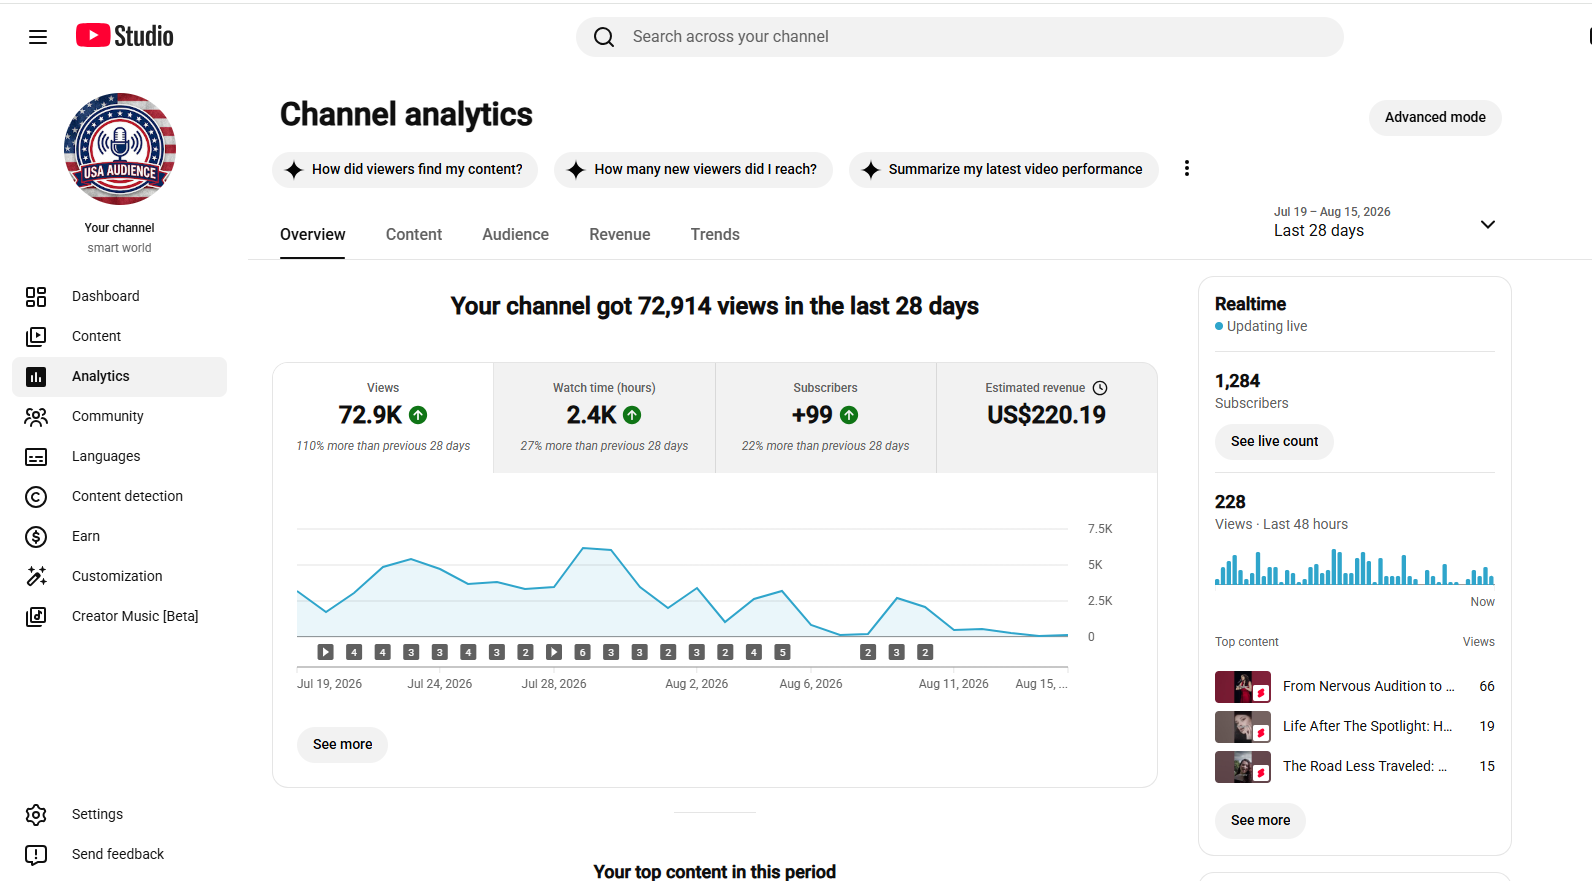Open the Settings gear in sidebar

click(36, 814)
